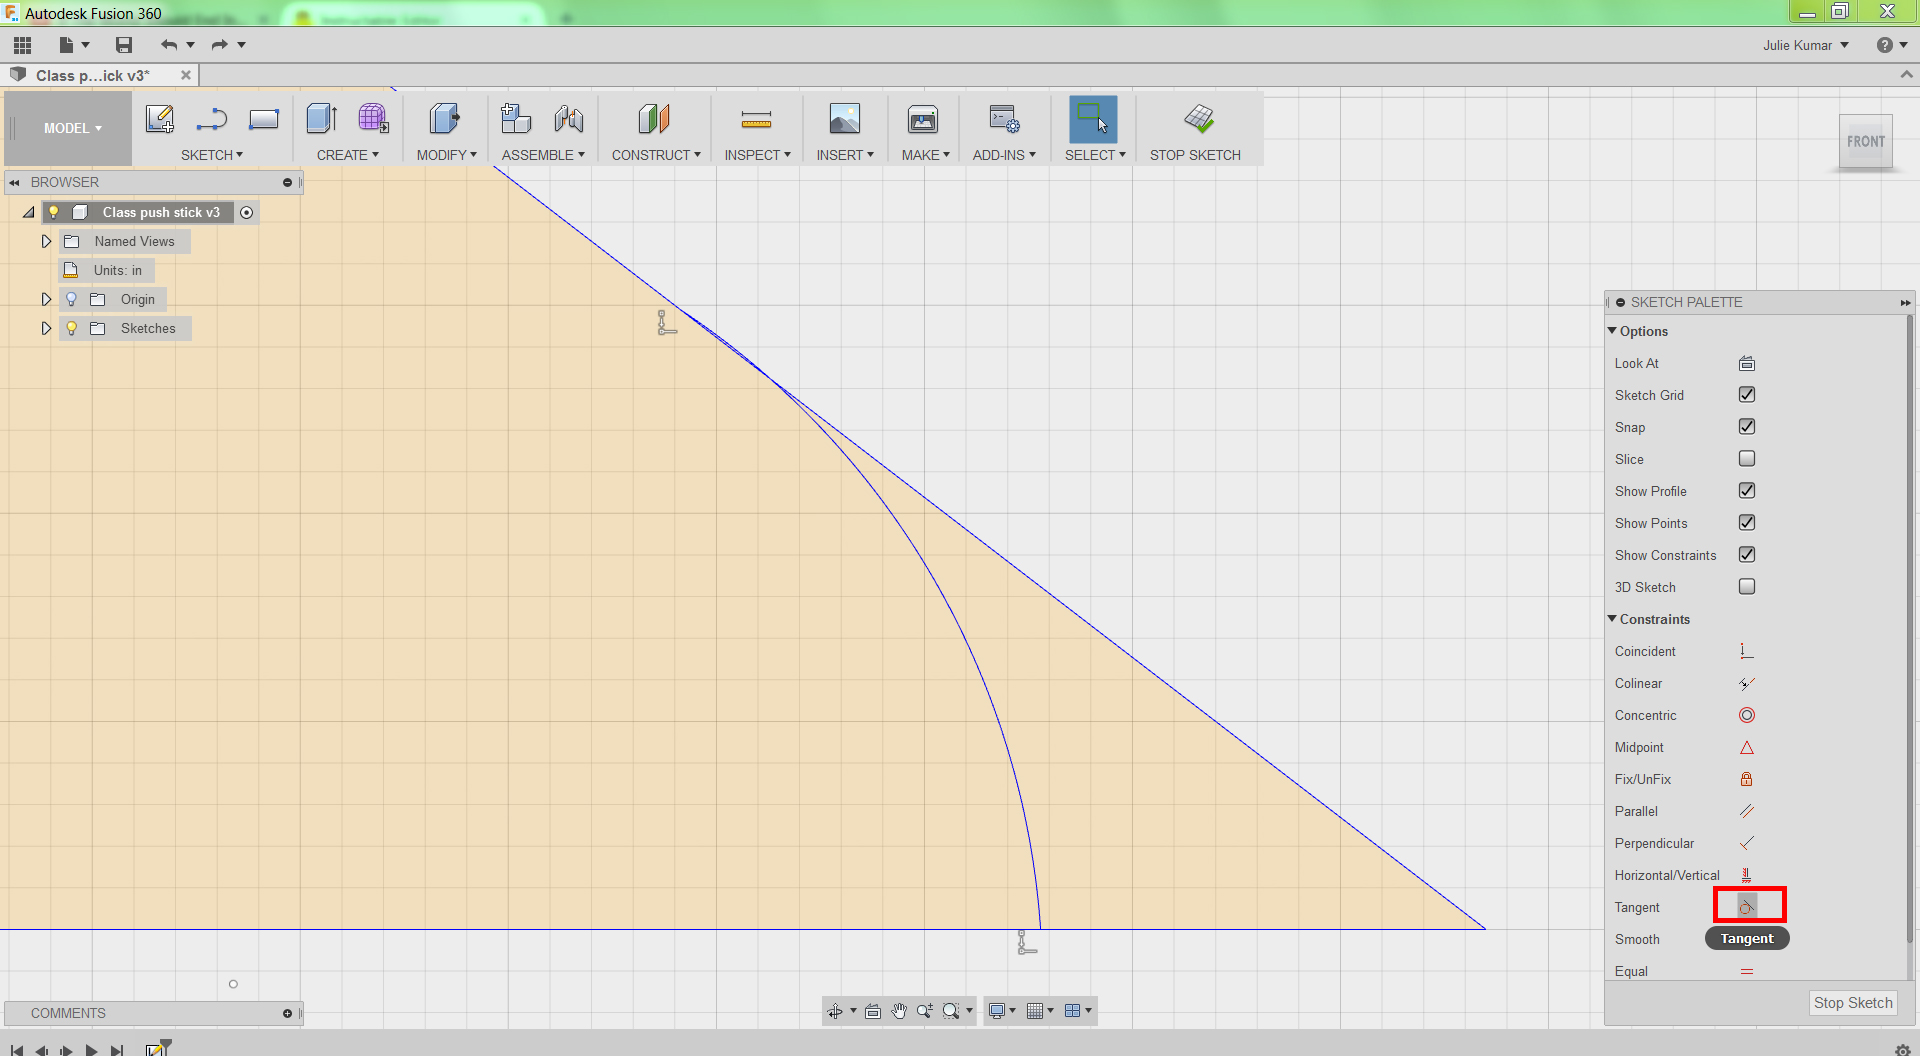Screen dimensions: 1920x1056
Task: Select the Rectangle sketch tool icon
Action: pos(264,120)
